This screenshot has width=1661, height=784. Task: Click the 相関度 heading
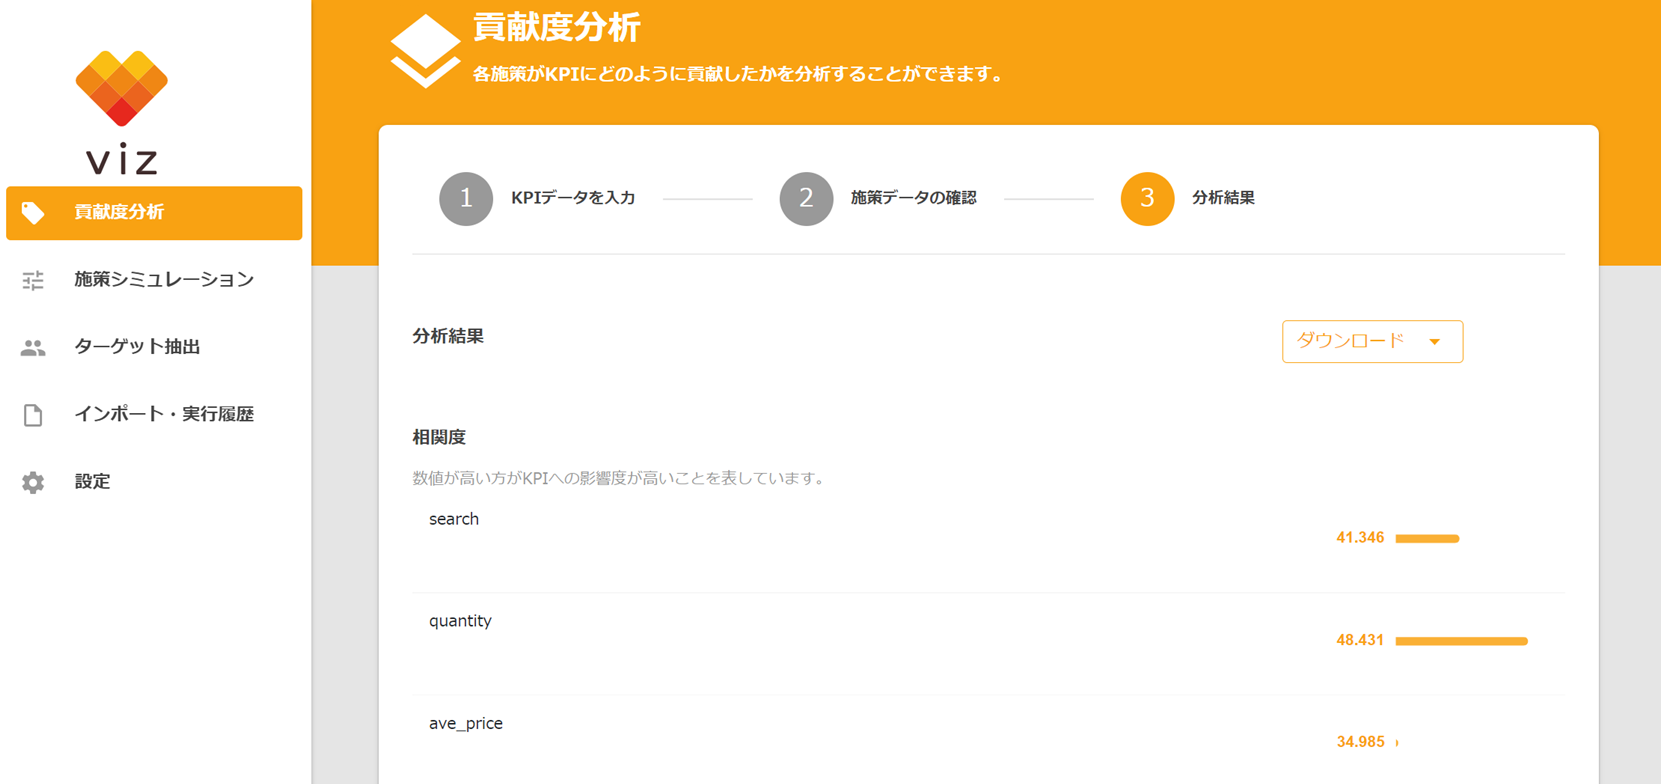(x=439, y=437)
